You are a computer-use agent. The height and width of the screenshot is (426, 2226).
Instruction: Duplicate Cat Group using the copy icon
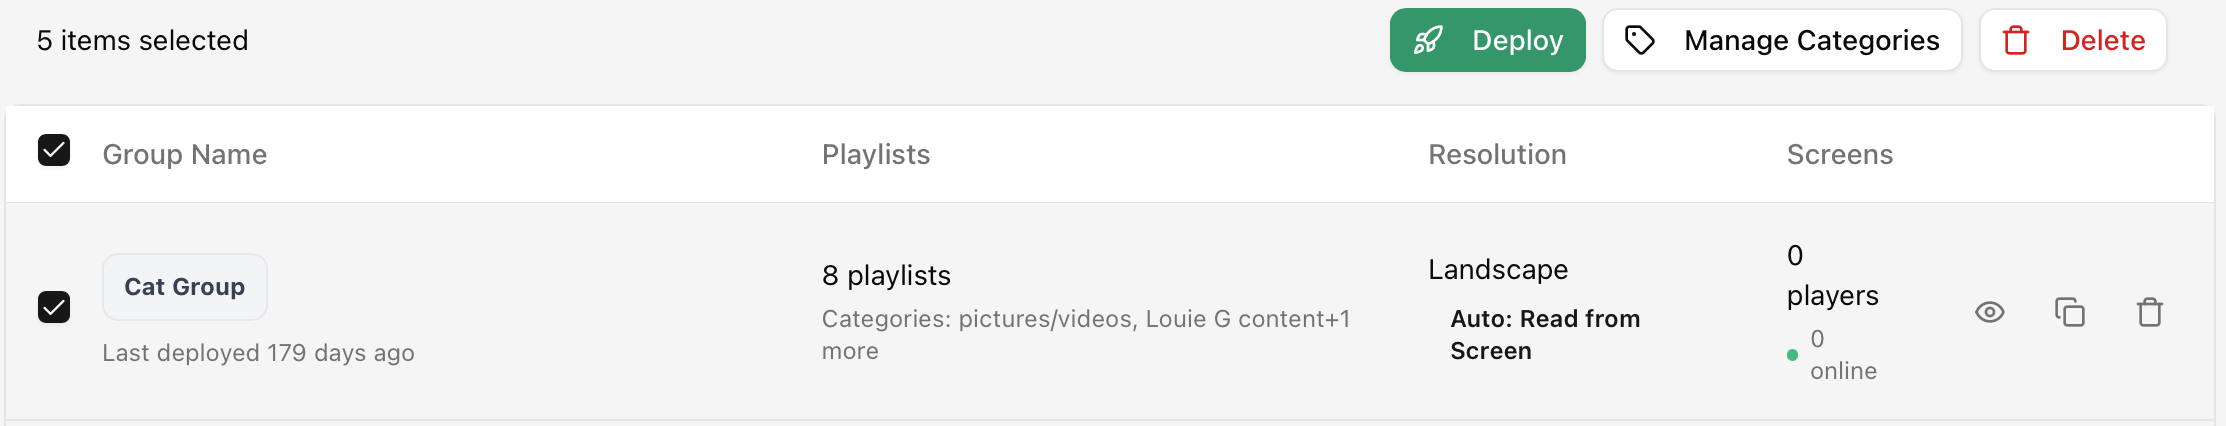[2070, 312]
